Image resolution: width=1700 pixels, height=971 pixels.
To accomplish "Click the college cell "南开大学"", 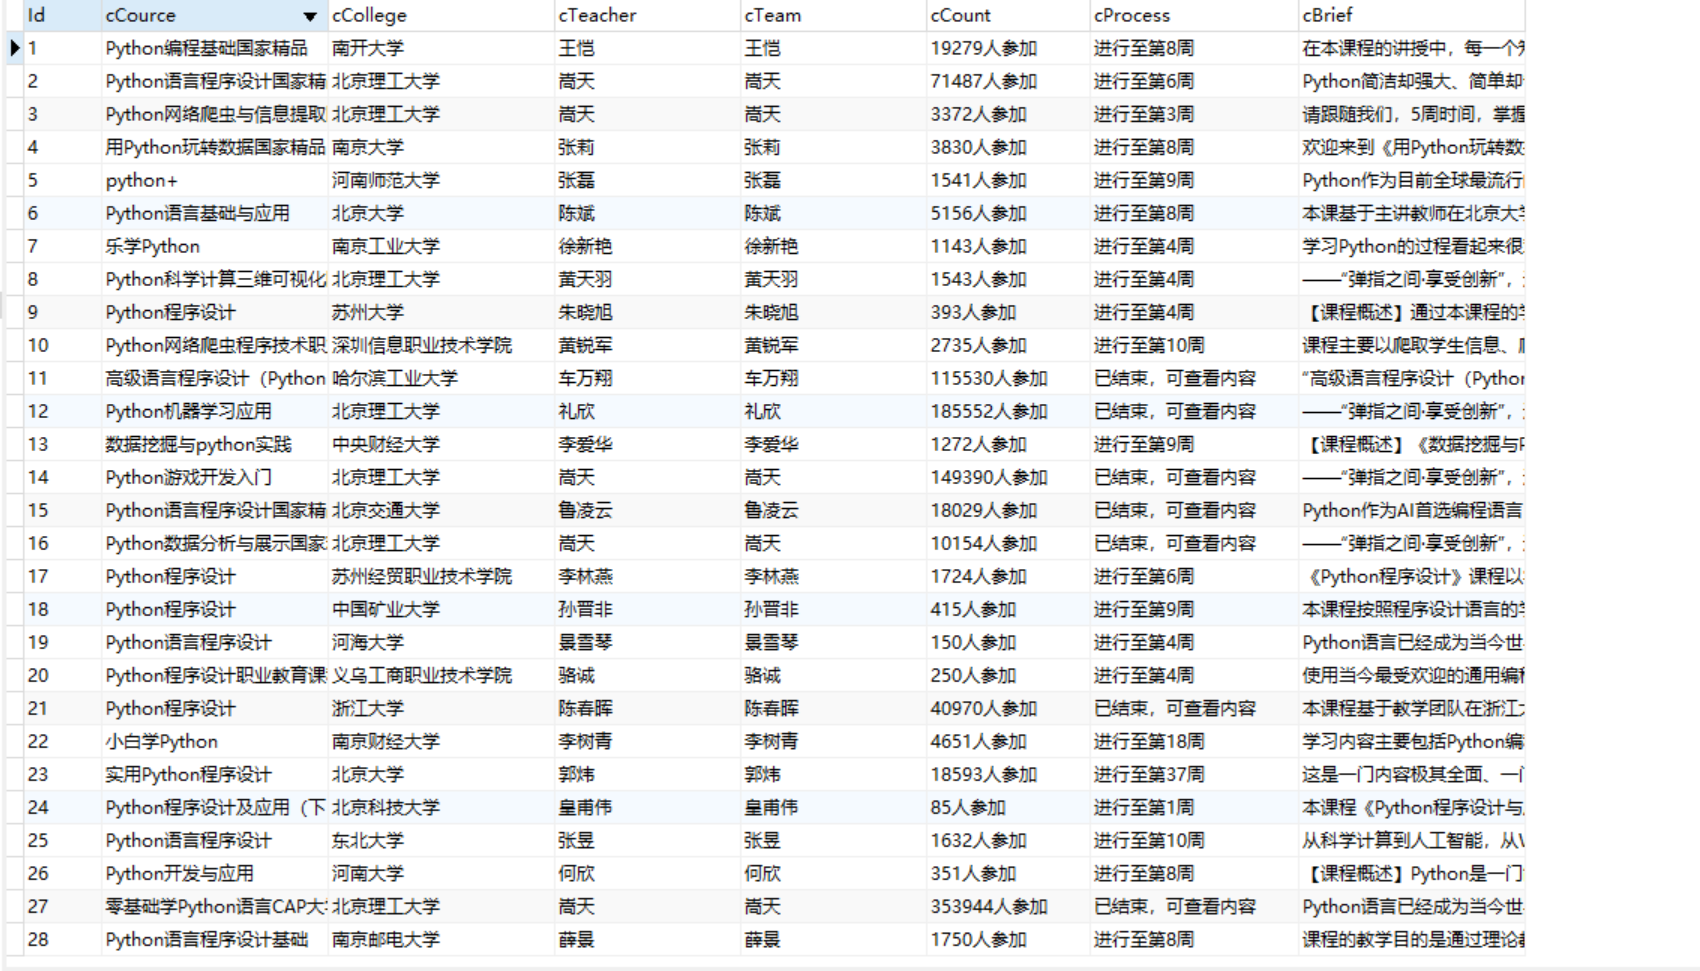I will pyautogui.click(x=441, y=48).
